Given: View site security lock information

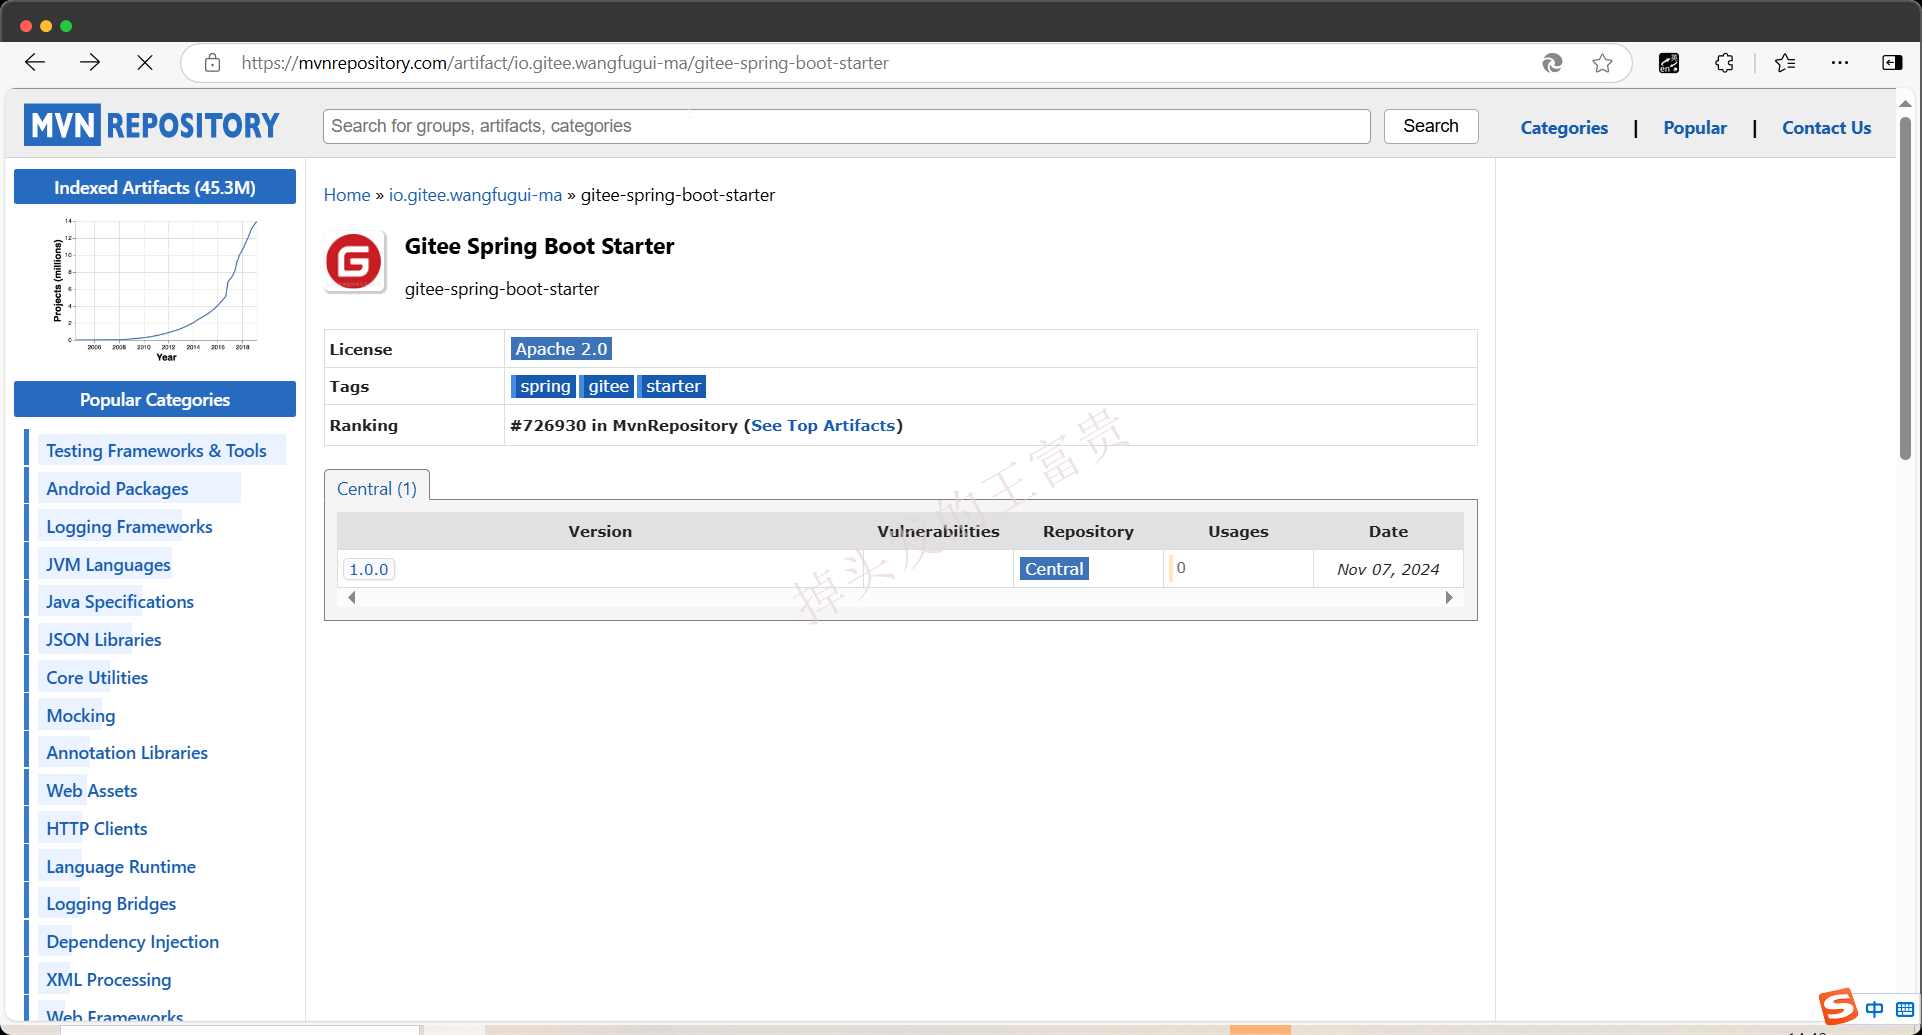Looking at the screenshot, I should 212,63.
